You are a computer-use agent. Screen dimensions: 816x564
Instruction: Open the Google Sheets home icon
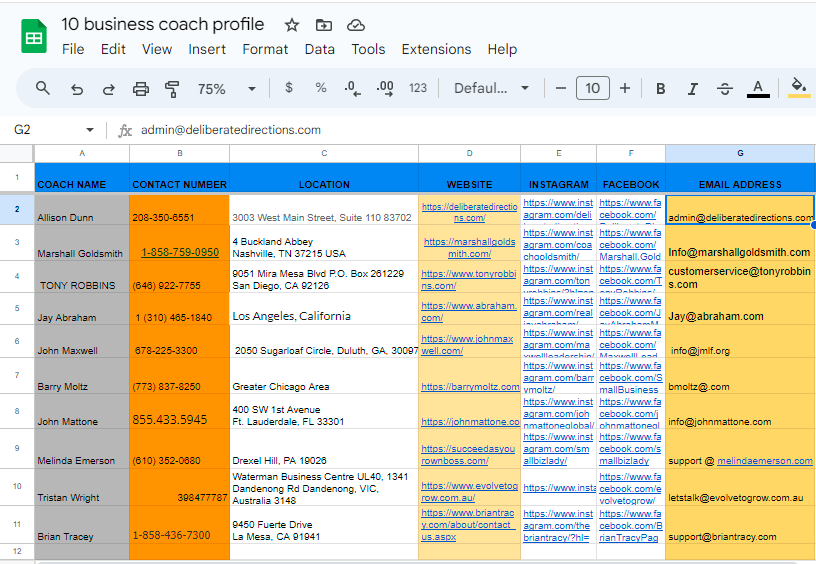(x=34, y=36)
